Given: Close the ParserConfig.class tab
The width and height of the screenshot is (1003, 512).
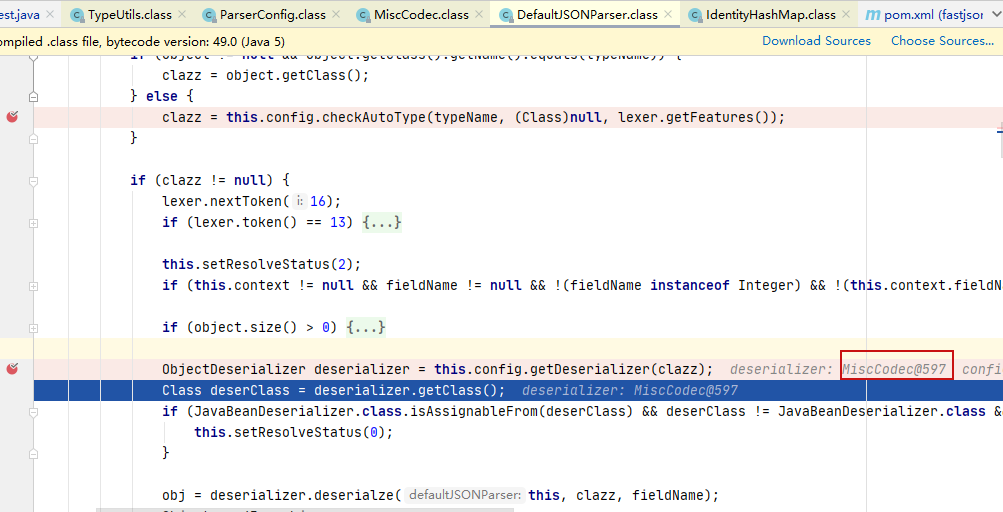Looking at the screenshot, I should click(336, 14).
